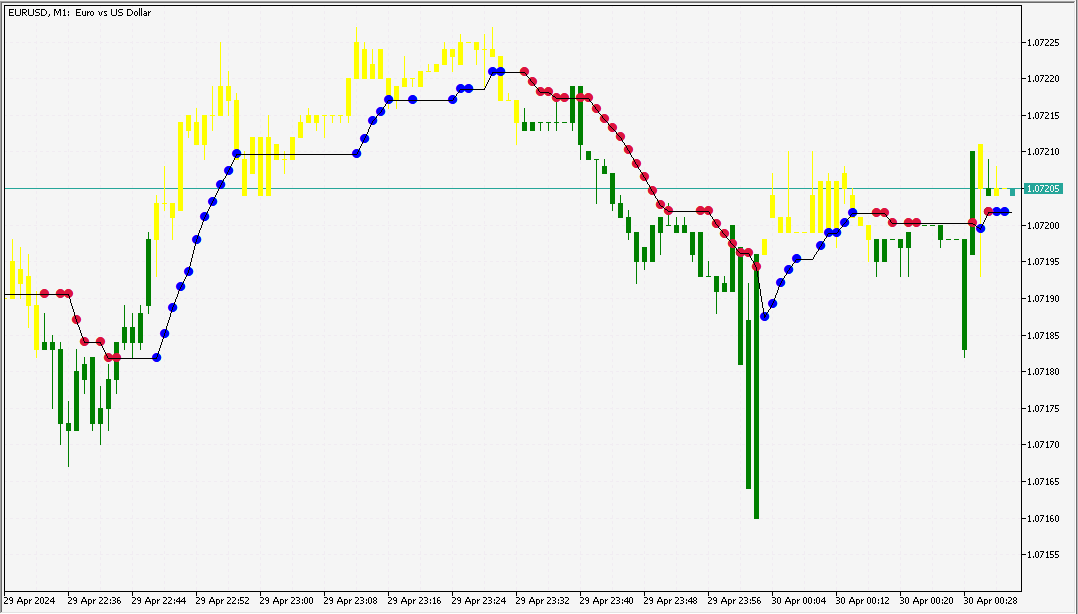
Task: Click the first red indicator dot at far left
Action: coord(45,293)
